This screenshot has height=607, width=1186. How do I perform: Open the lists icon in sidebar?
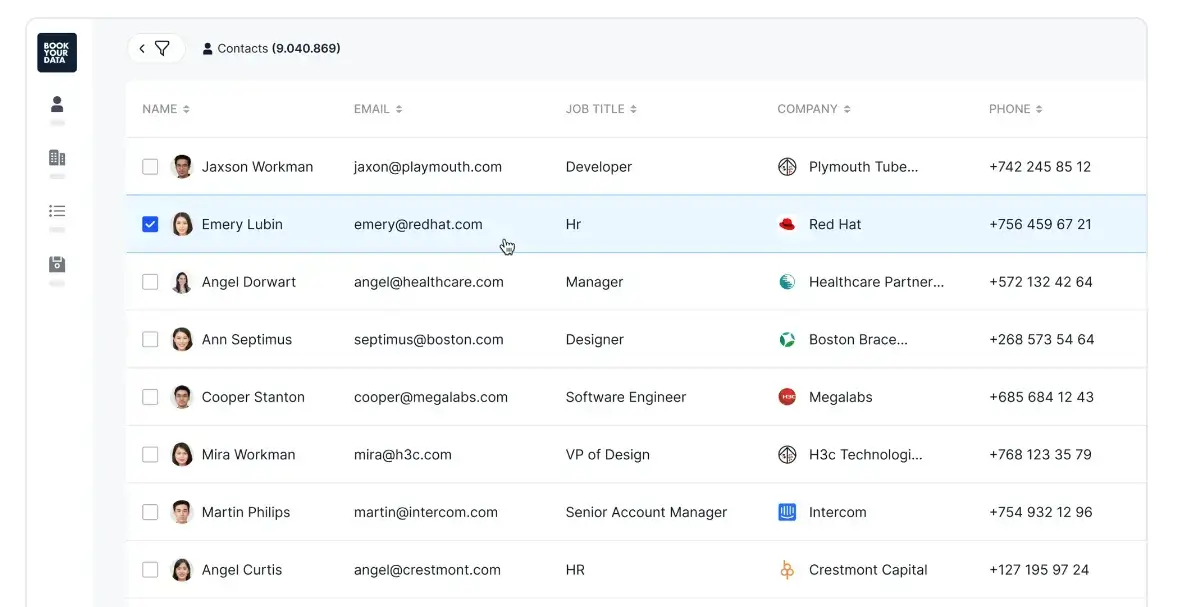57,211
